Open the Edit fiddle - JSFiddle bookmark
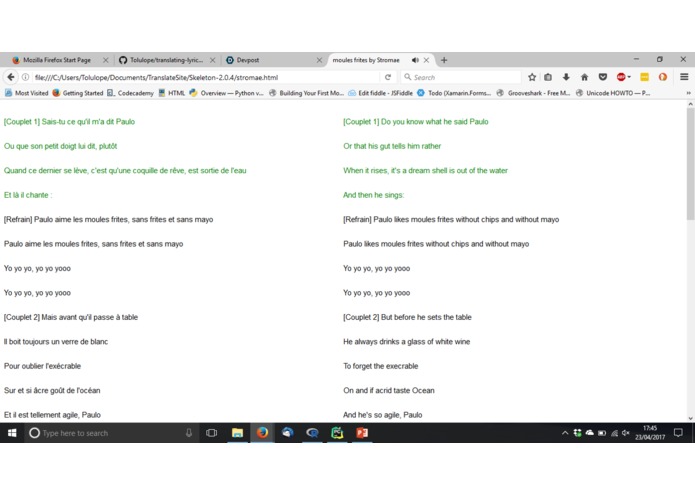Screen dimensions: 695x494 pyautogui.click(x=380, y=93)
